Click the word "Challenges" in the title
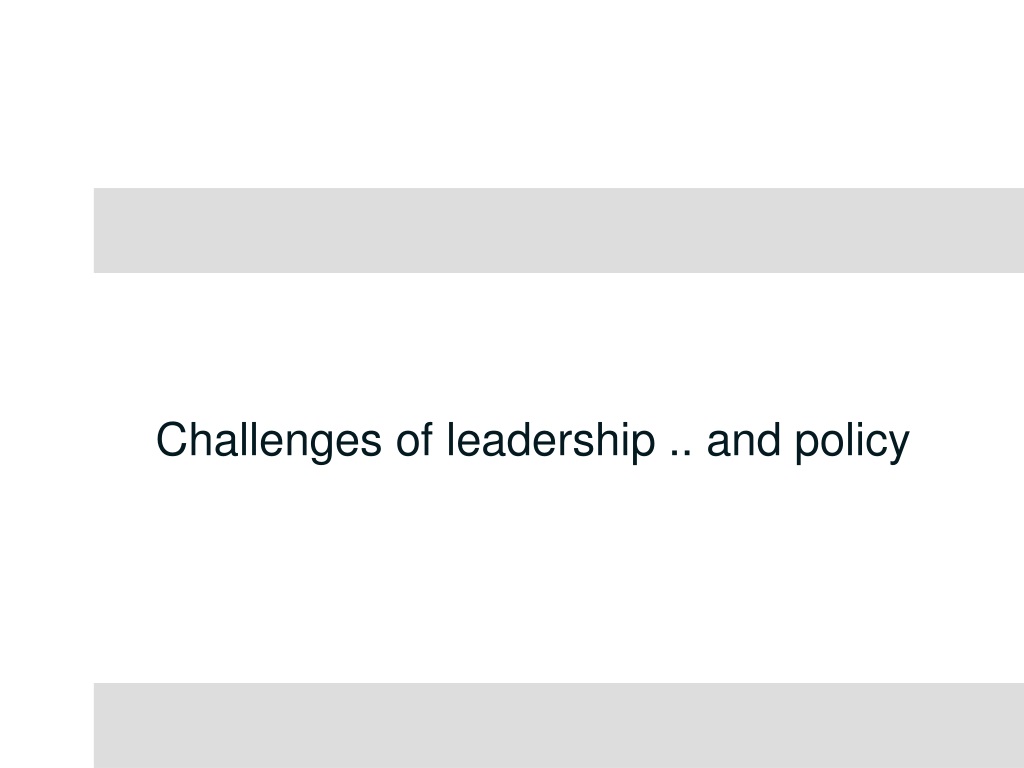Screen dimensions: 1024x768 tap(268, 441)
